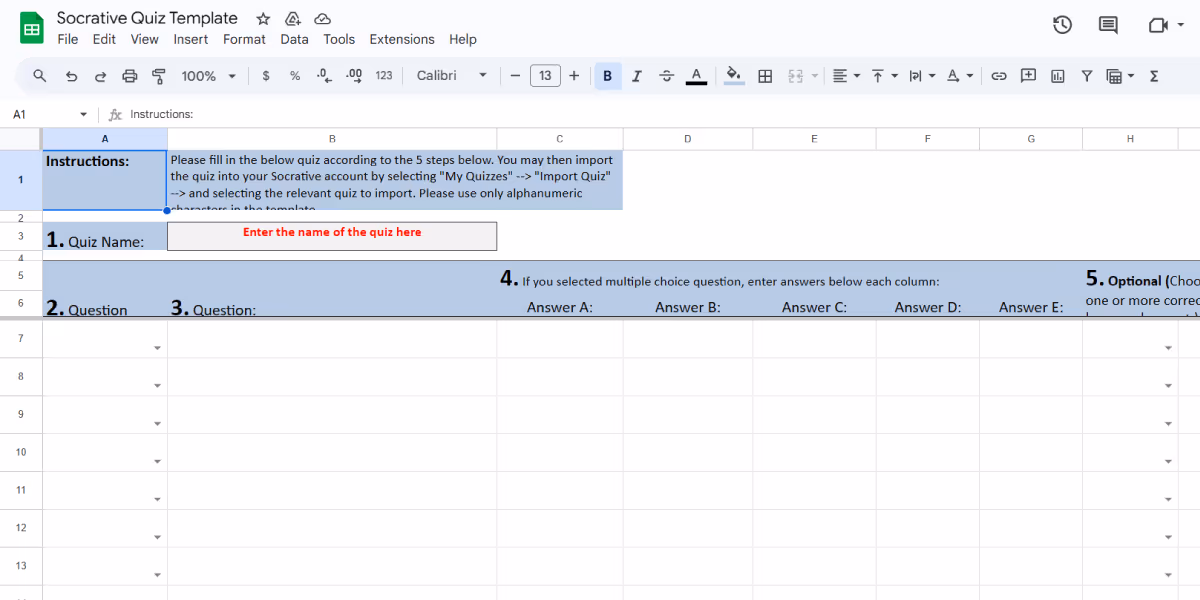Viewport: 1200px width, 600px height.
Task: Click the name box showing A1
Action: point(40,114)
